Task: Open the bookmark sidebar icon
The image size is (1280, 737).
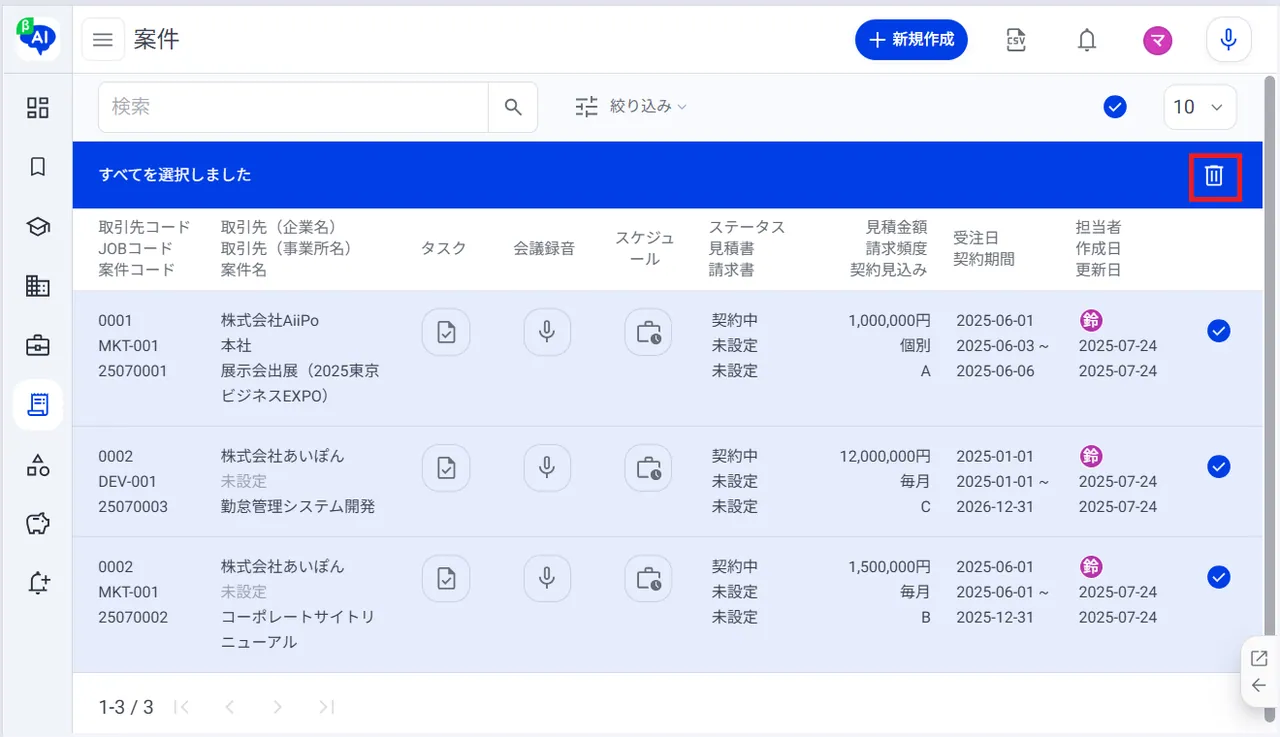Action: point(38,167)
